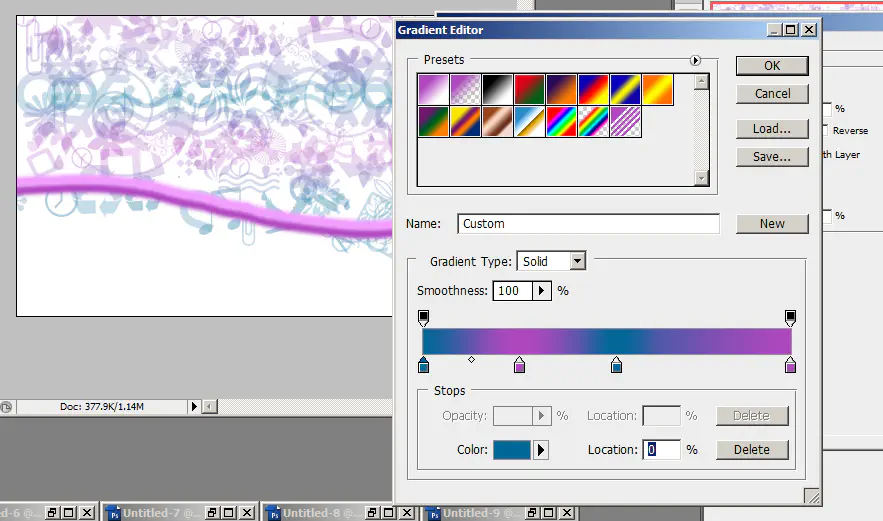883x521 pixels.
Task: Pick the copper metallic gradient preset
Action: (496, 122)
